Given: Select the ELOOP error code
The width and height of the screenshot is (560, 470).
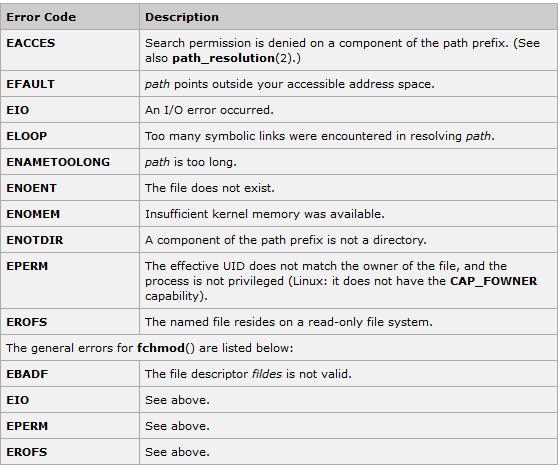Looking at the screenshot, I should point(26,136).
